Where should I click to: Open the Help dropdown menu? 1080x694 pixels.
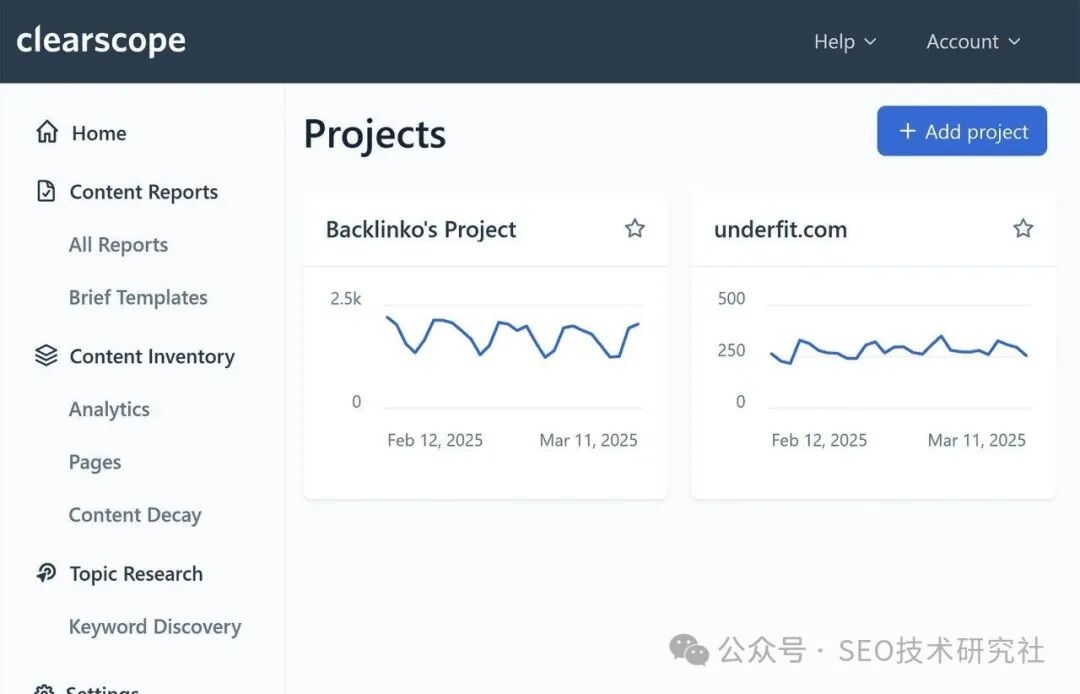coord(845,41)
